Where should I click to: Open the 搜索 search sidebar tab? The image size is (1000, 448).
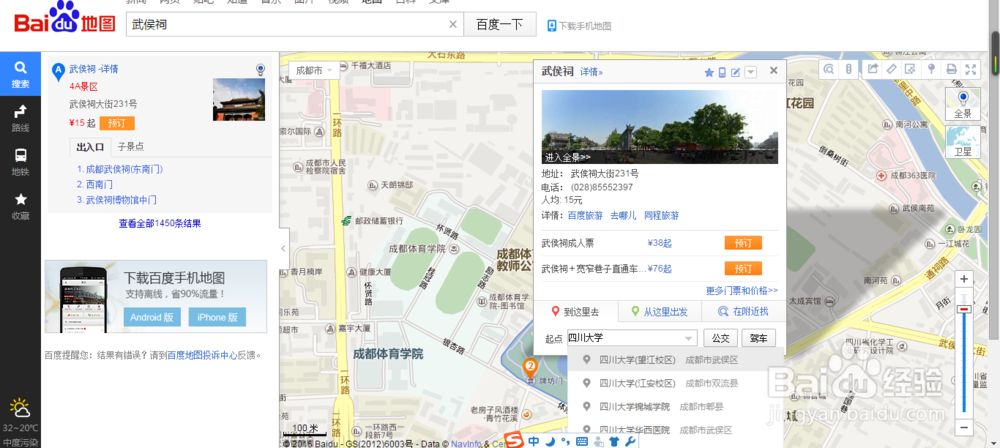coord(20,74)
